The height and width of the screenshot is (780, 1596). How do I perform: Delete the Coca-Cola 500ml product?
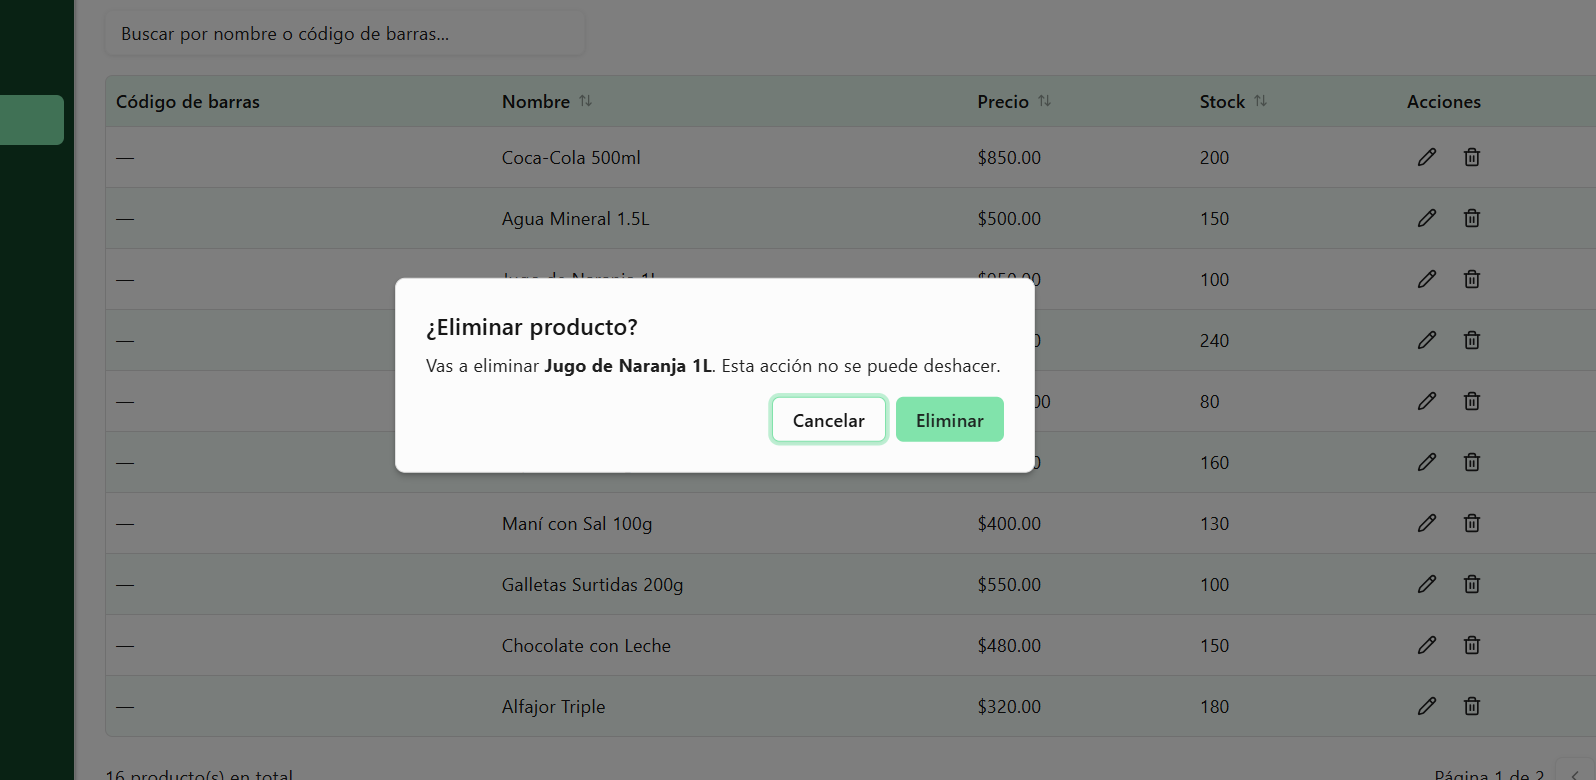(1472, 157)
